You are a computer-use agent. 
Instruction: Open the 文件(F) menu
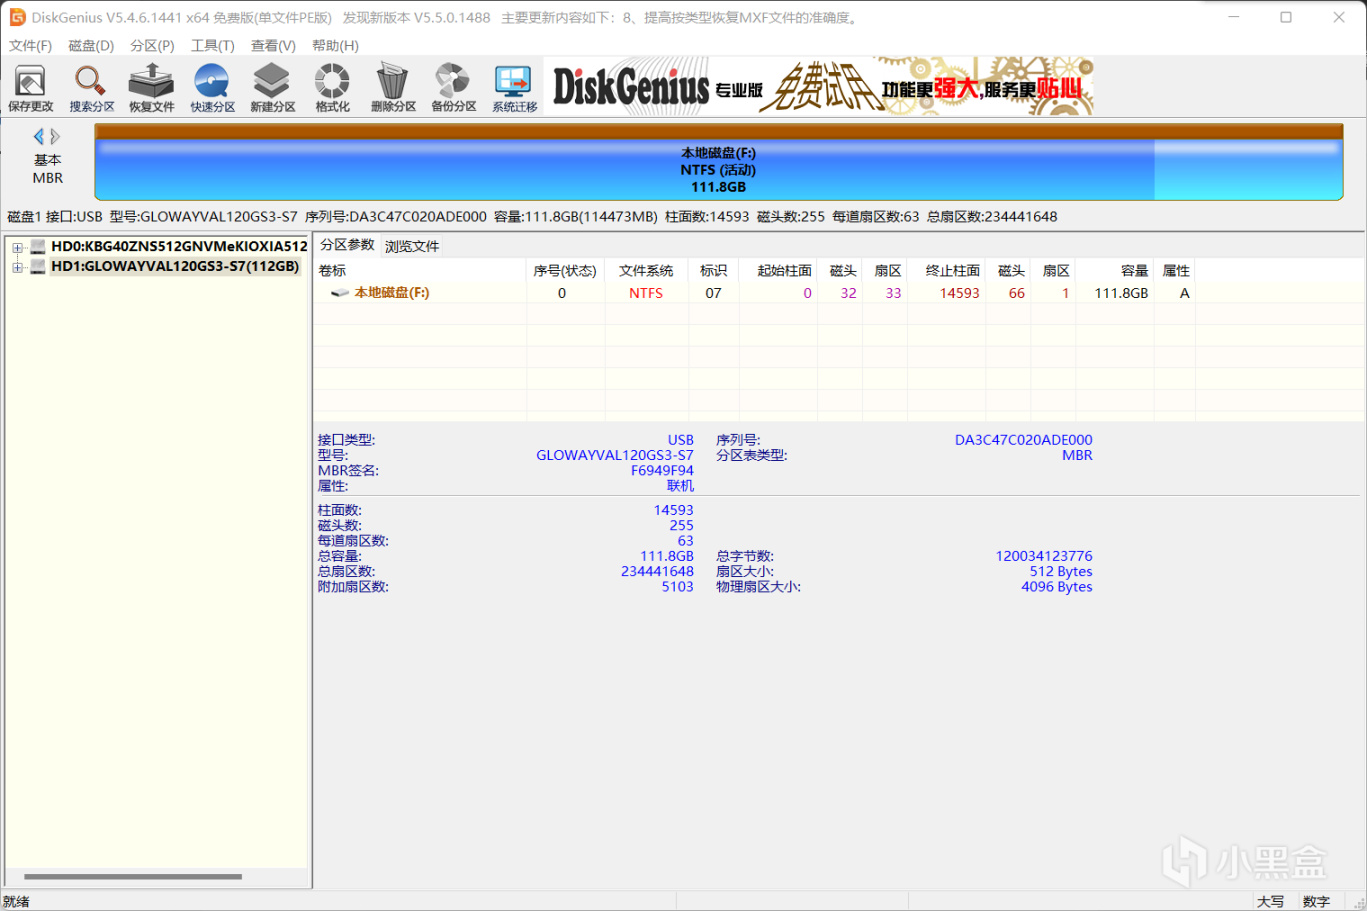point(30,46)
